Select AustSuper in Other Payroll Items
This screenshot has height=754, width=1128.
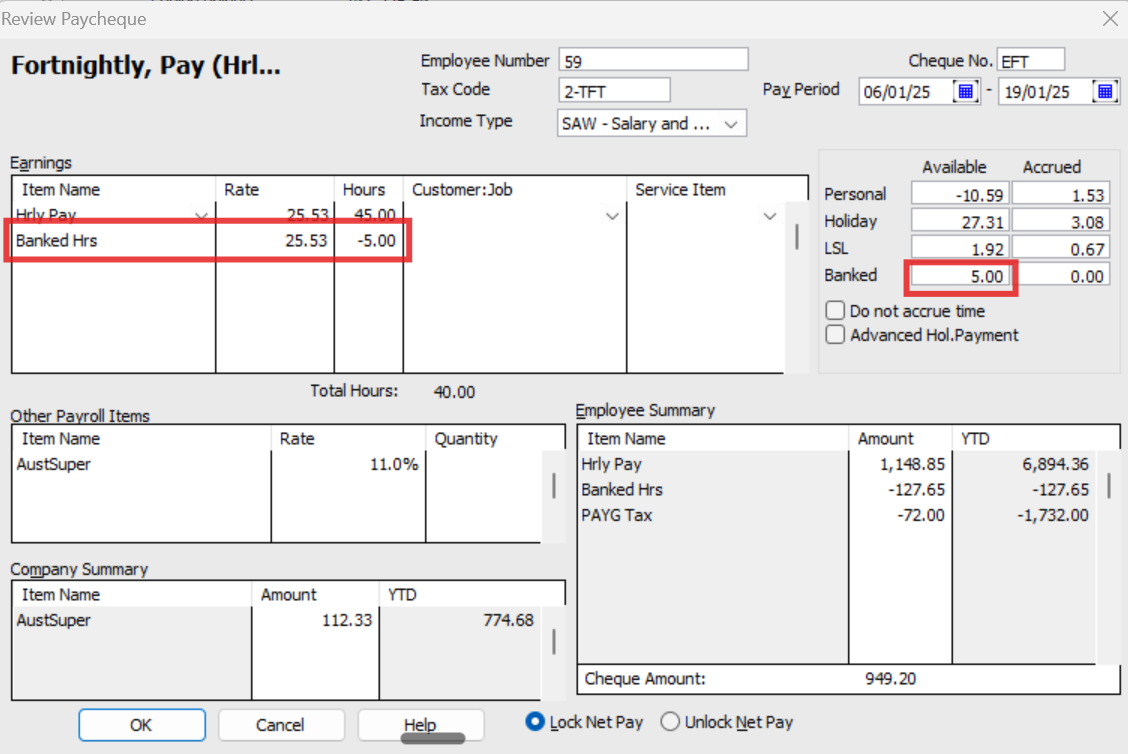(x=54, y=465)
